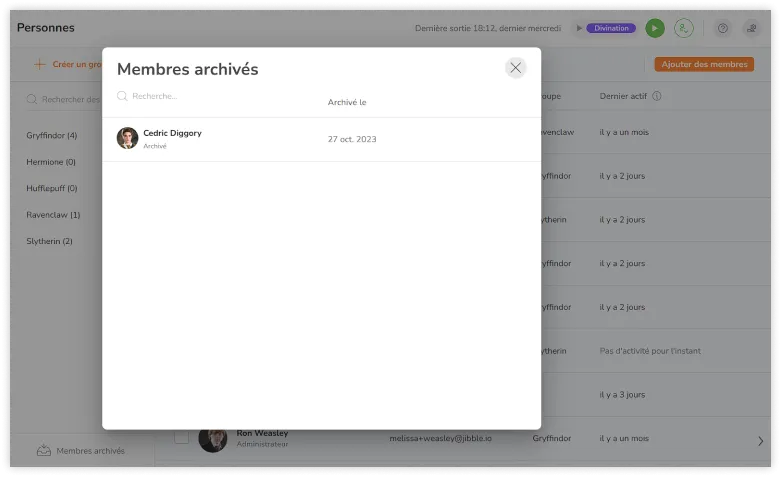This screenshot has width=781, height=477.
Task: Expand Ron Weasley row chevron
Action: pos(760,440)
